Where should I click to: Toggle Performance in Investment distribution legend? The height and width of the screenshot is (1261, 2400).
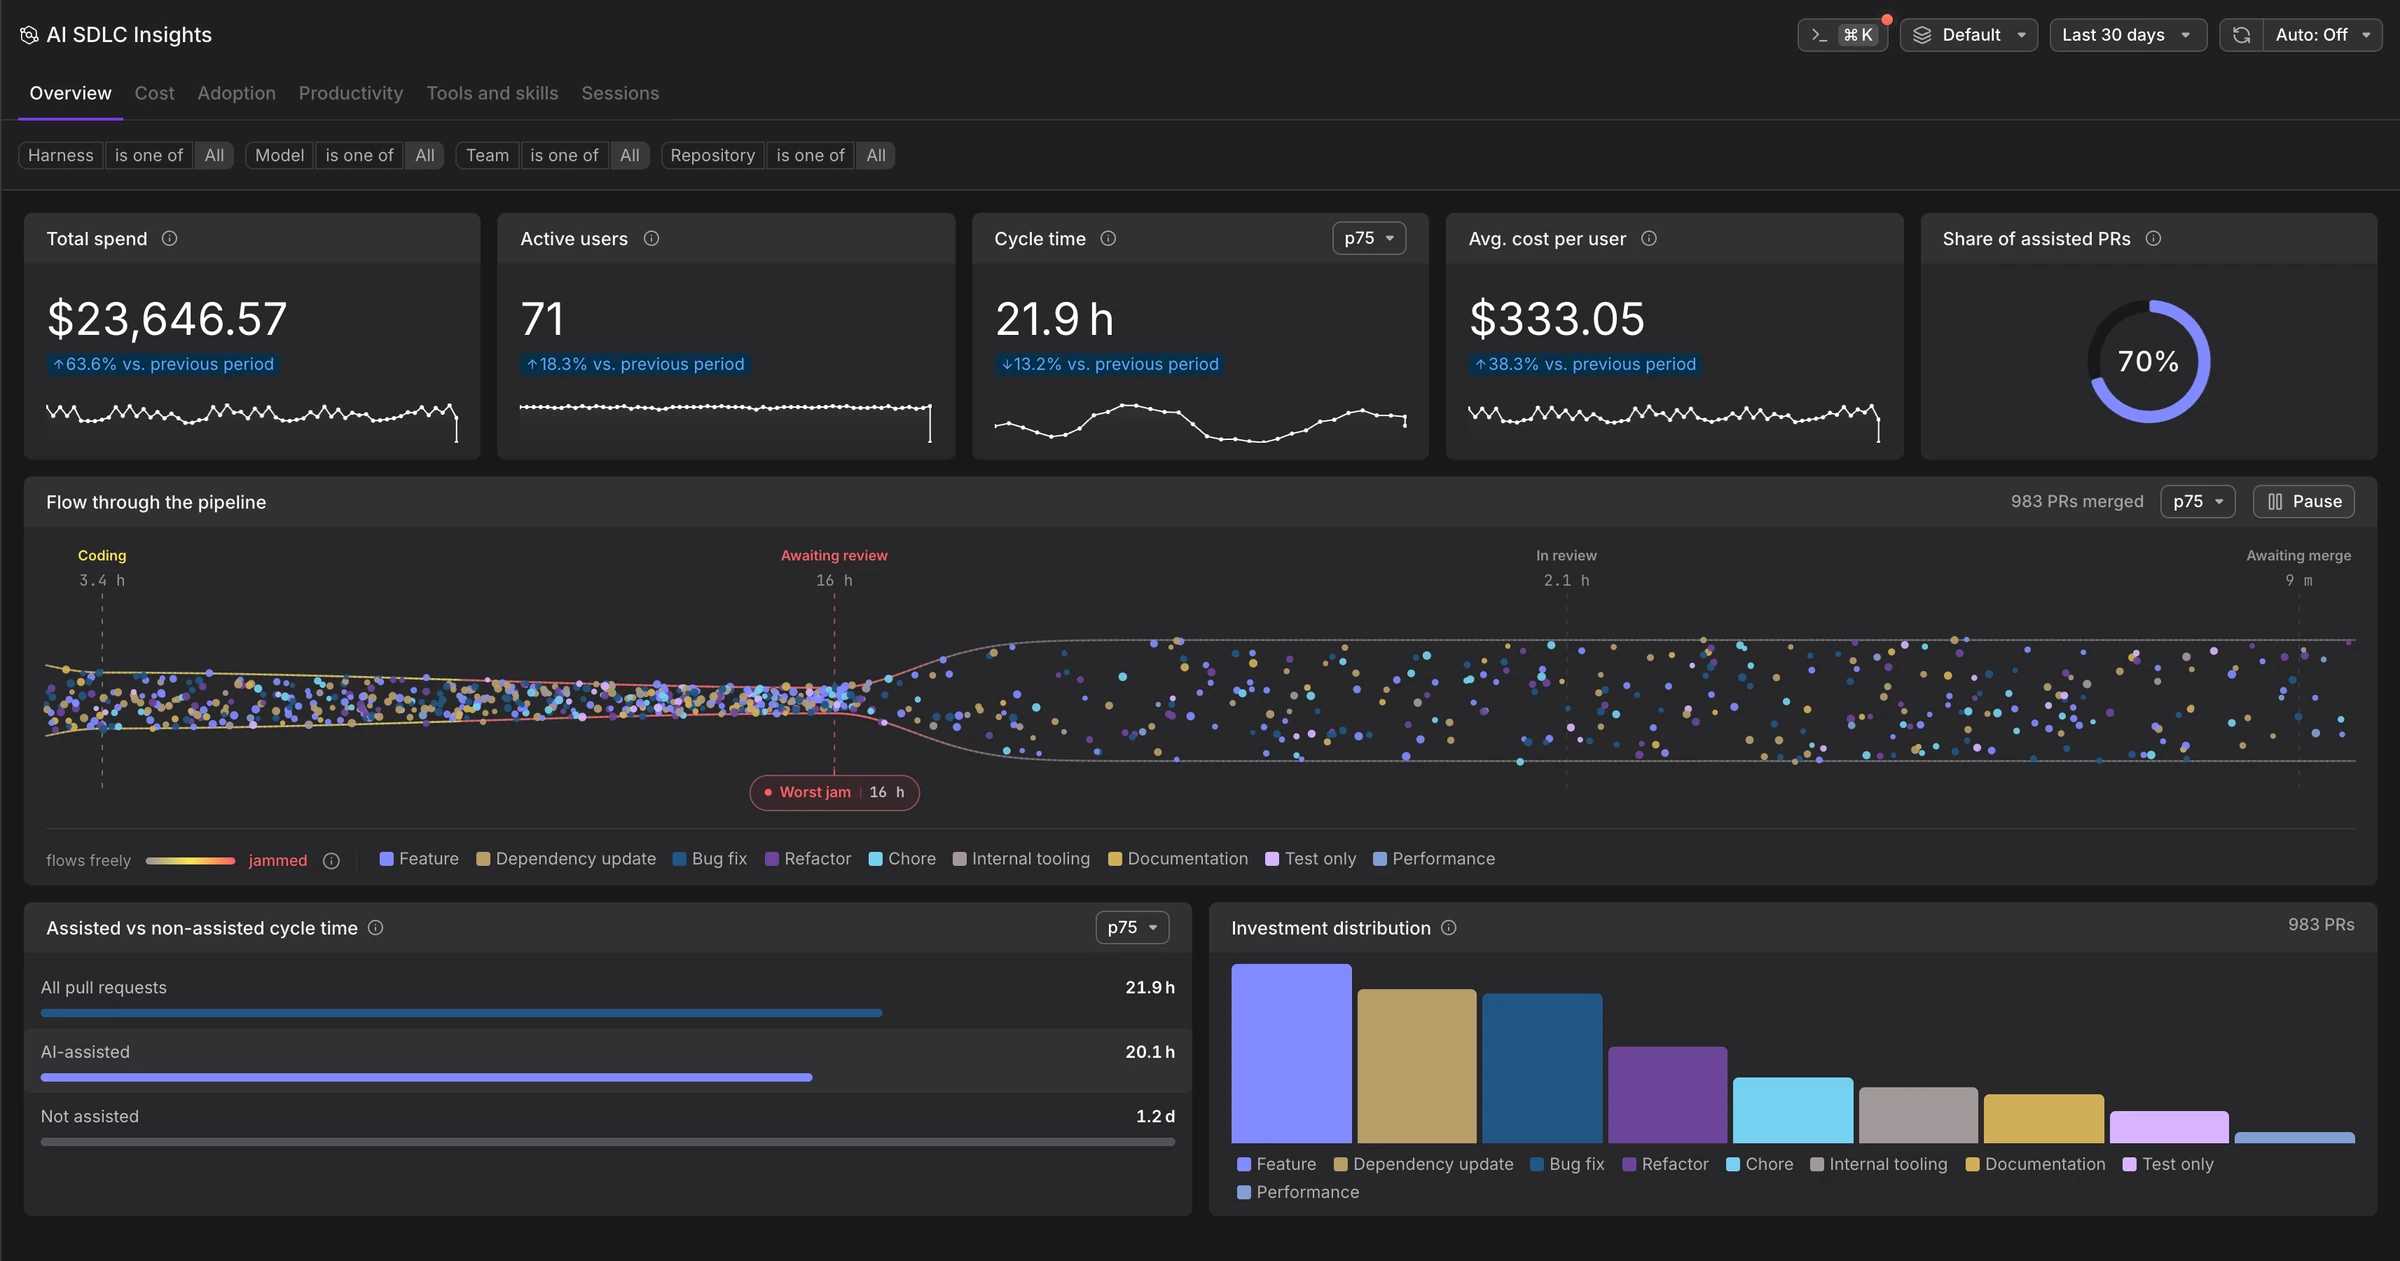(x=1298, y=1192)
